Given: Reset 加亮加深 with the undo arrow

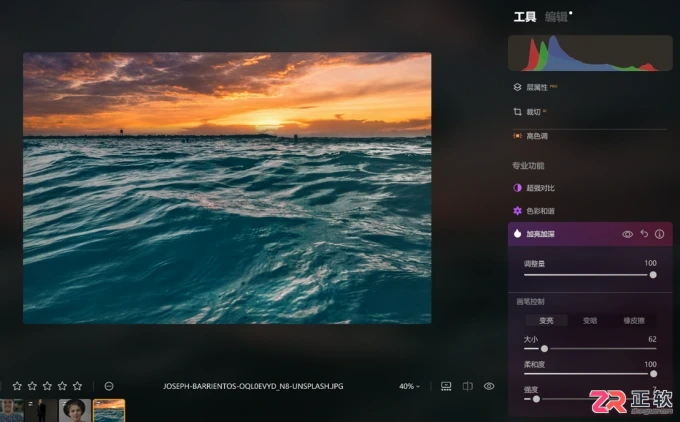Looking at the screenshot, I should [644, 234].
